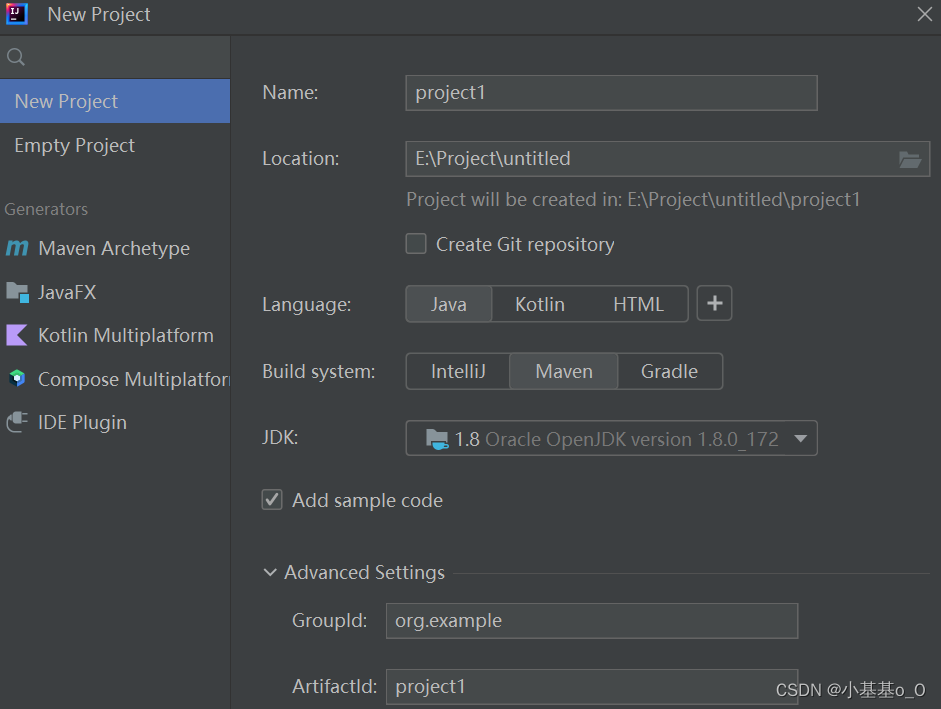
Task: Open Compose Multiplatform generator
Action: [x=115, y=379]
